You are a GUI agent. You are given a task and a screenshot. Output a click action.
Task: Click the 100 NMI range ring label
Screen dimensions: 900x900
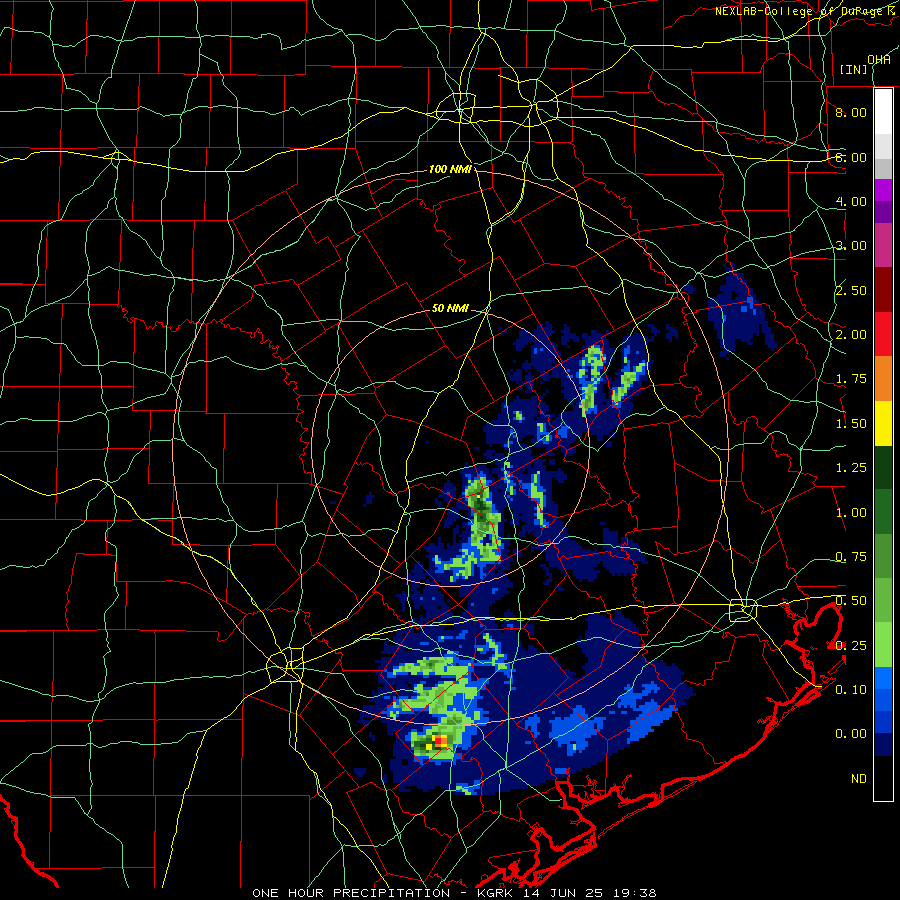pos(451,169)
